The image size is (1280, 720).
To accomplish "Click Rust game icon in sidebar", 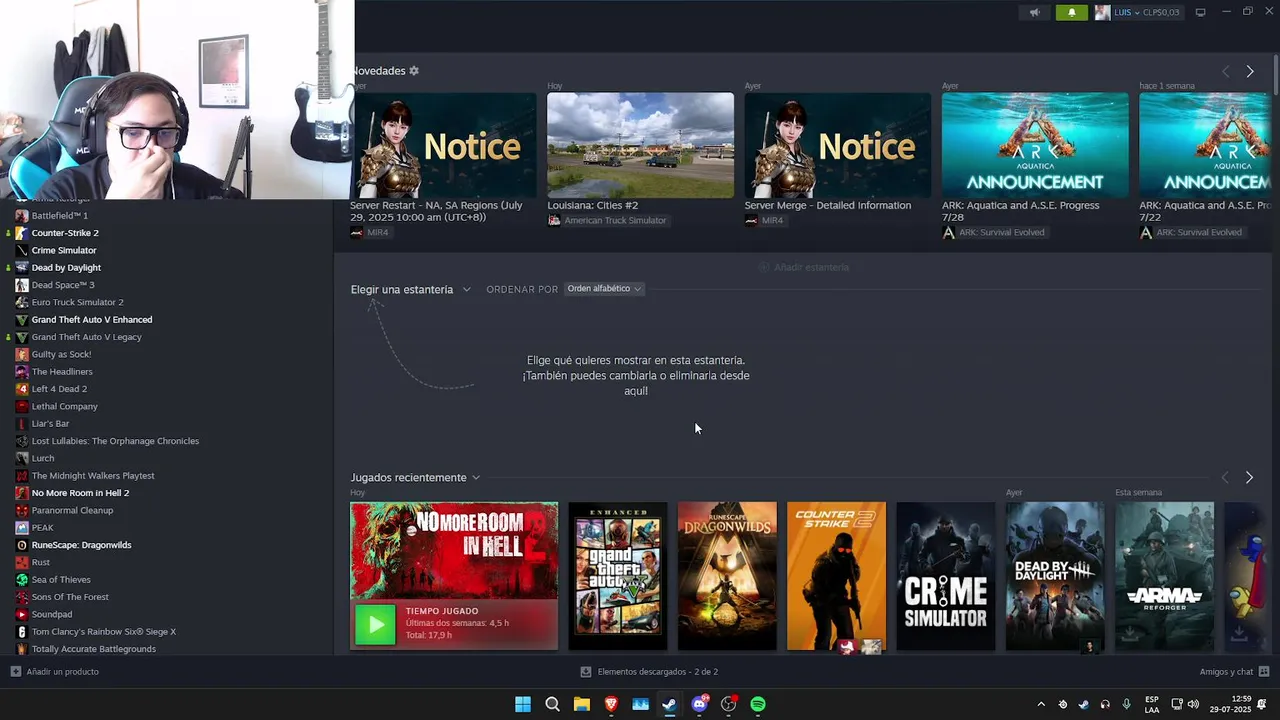I will (22, 562).
